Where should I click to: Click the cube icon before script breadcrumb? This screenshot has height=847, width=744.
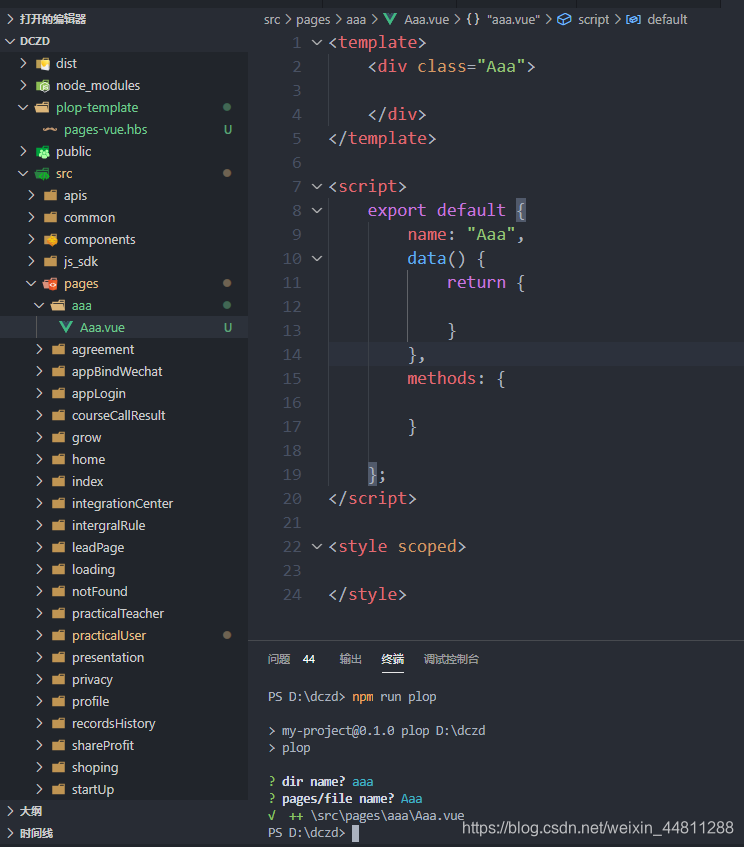(x=564, y=19)
